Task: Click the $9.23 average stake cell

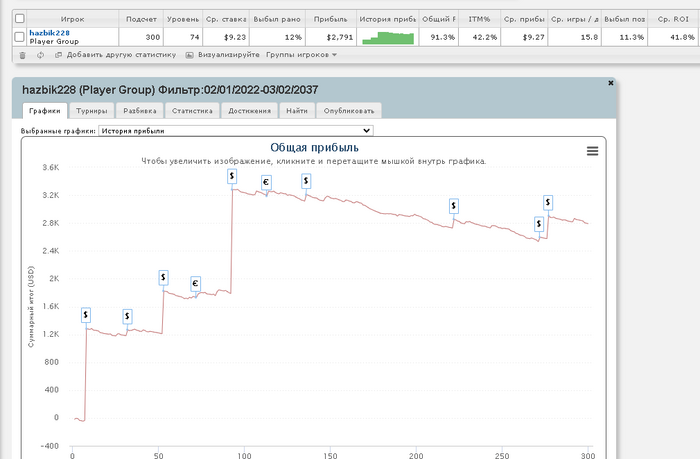Action: point(226,37)
